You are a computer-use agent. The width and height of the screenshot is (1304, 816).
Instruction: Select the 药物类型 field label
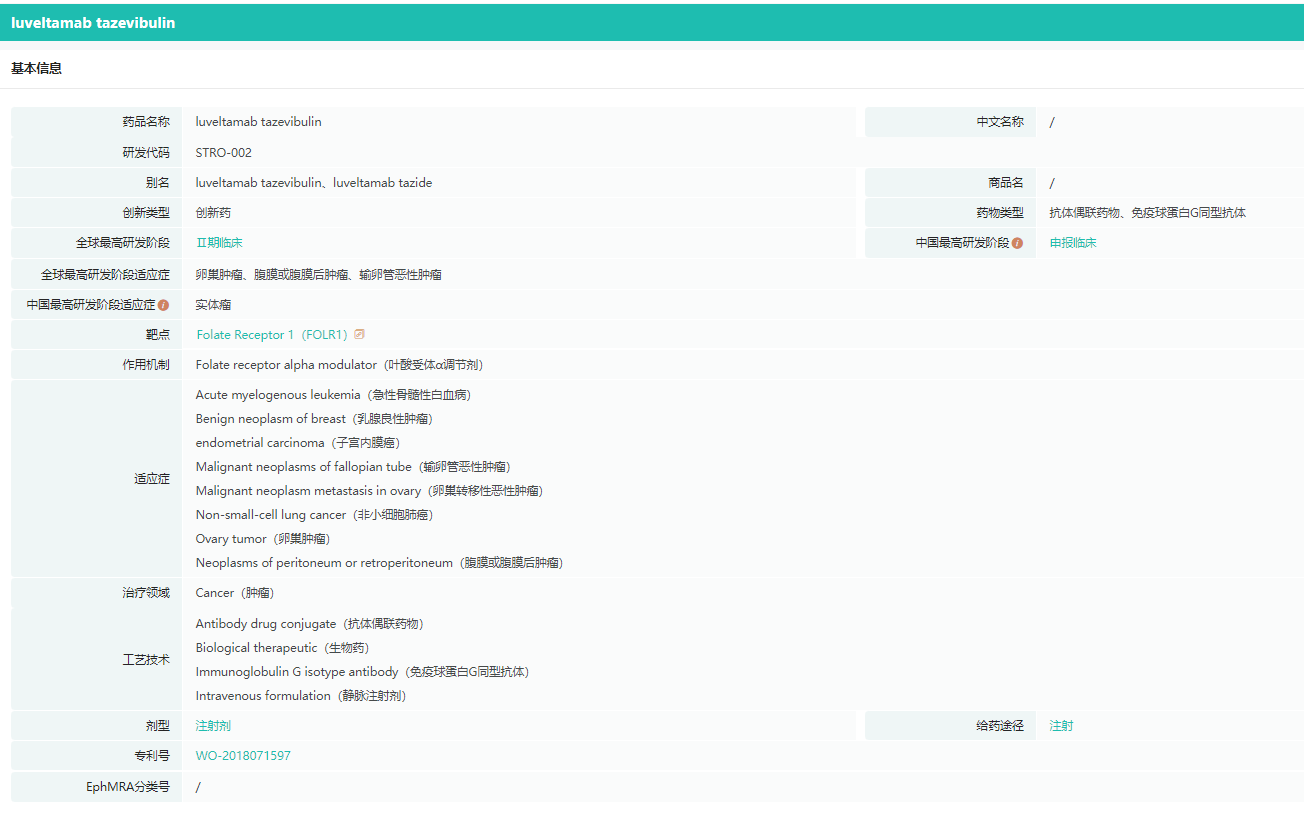[1000, 213]
